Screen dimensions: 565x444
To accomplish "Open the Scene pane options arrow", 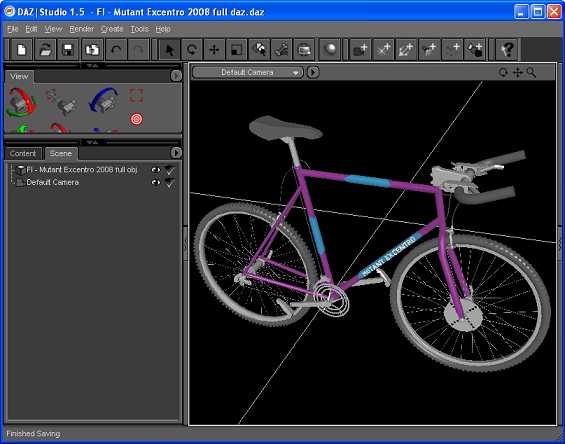I will coord(176,153).
